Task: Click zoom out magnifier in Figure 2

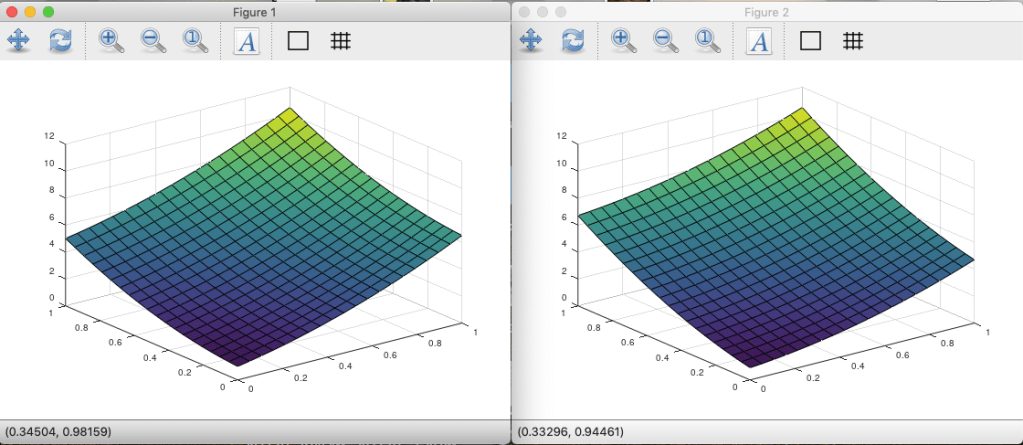Action: (665, 41)
